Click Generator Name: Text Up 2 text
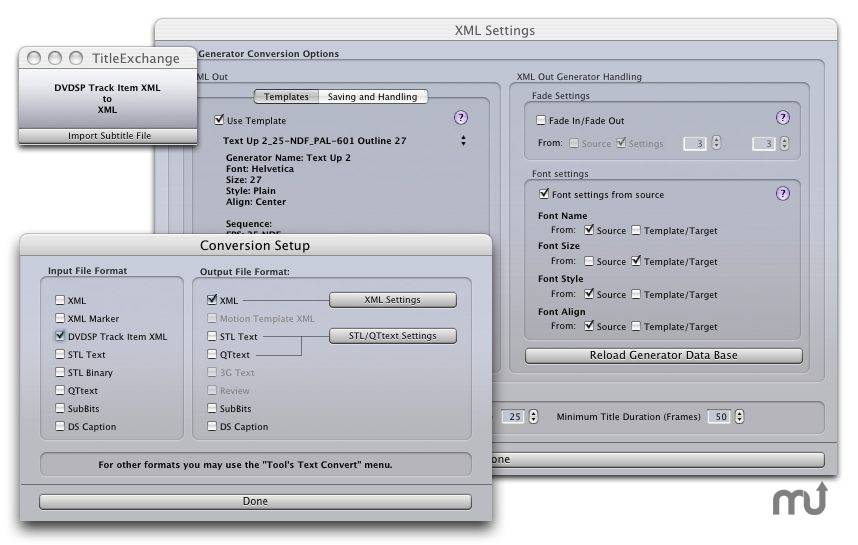 288,158
